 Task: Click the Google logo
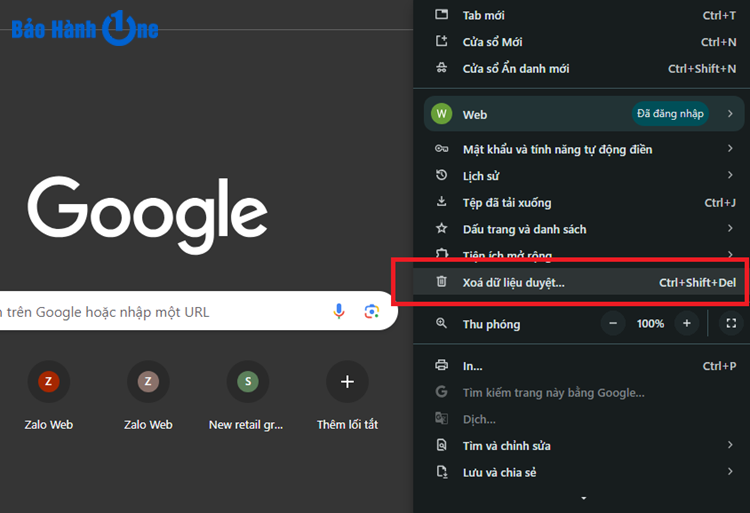pyautogui.click(x=147, y=215)
